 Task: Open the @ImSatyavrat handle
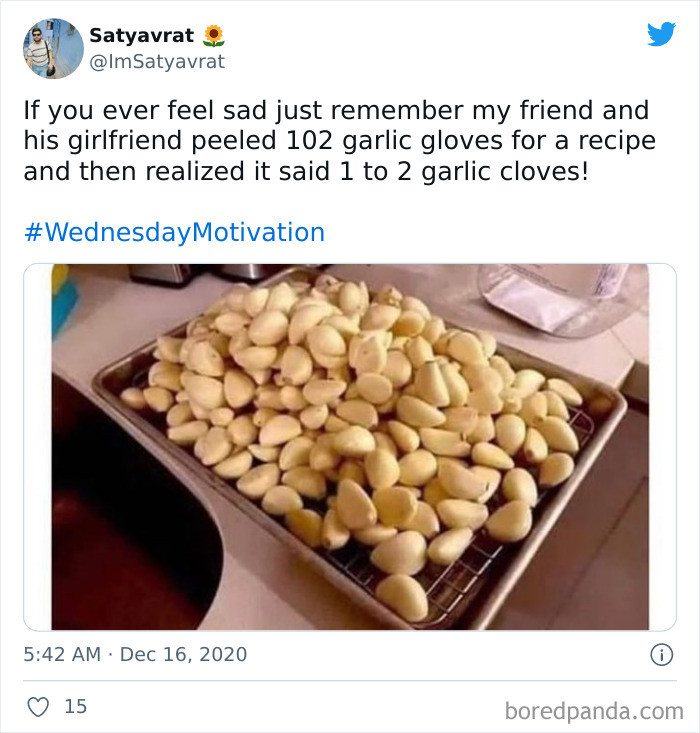click(157, 62)
